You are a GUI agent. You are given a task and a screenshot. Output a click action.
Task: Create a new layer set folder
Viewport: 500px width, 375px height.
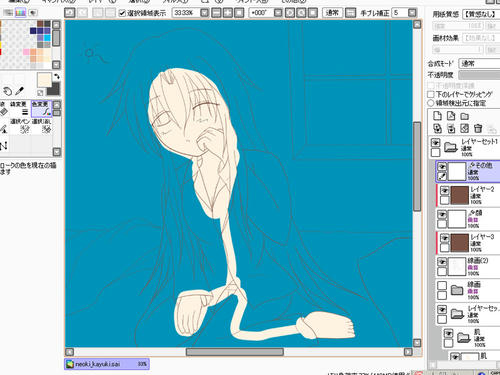(x=465, y=116)
